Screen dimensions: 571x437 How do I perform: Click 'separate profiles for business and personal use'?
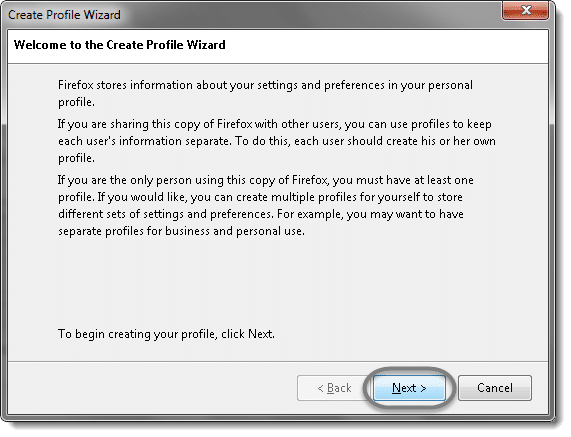(x=181, y=231)
